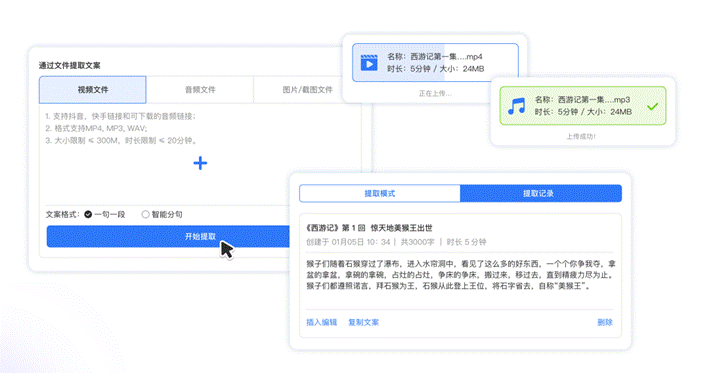Click the video file icon on mp4 card

point(369,63)
